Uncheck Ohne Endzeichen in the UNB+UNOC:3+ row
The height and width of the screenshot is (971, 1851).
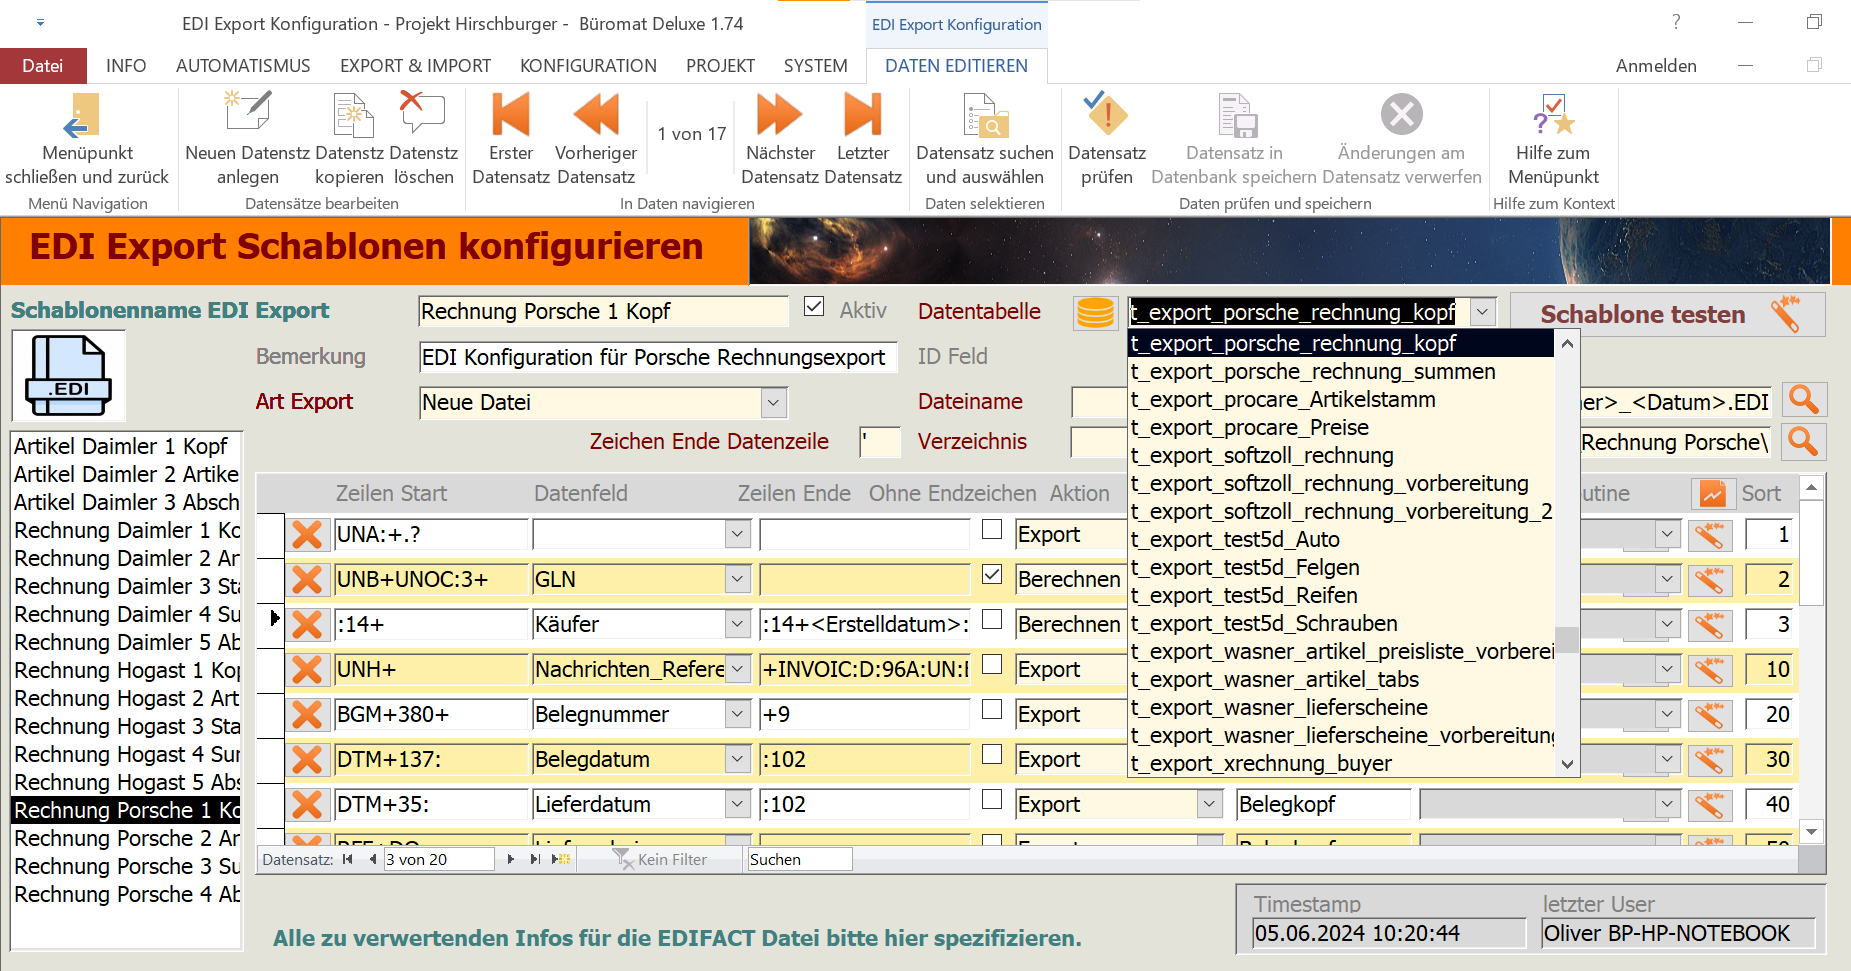click(x=992, y=575)
